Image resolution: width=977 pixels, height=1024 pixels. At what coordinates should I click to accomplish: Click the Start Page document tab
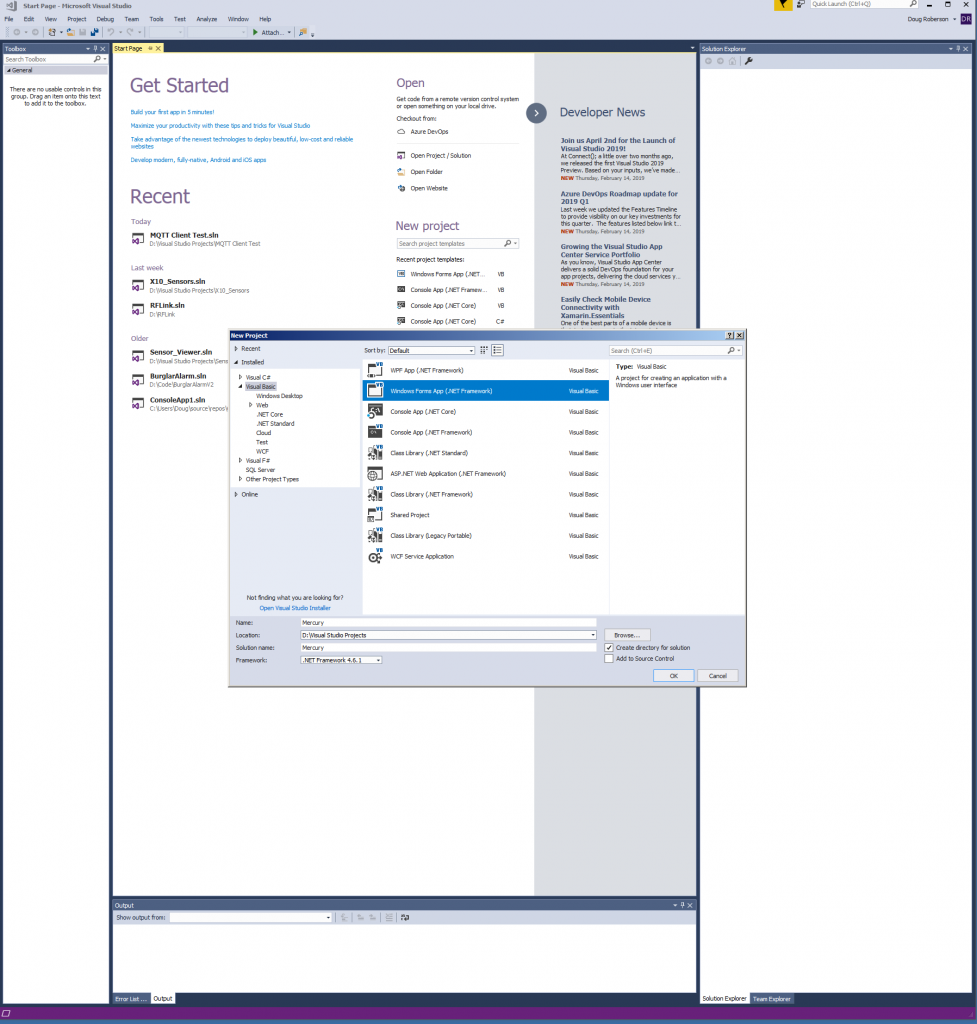coord(128,48)
